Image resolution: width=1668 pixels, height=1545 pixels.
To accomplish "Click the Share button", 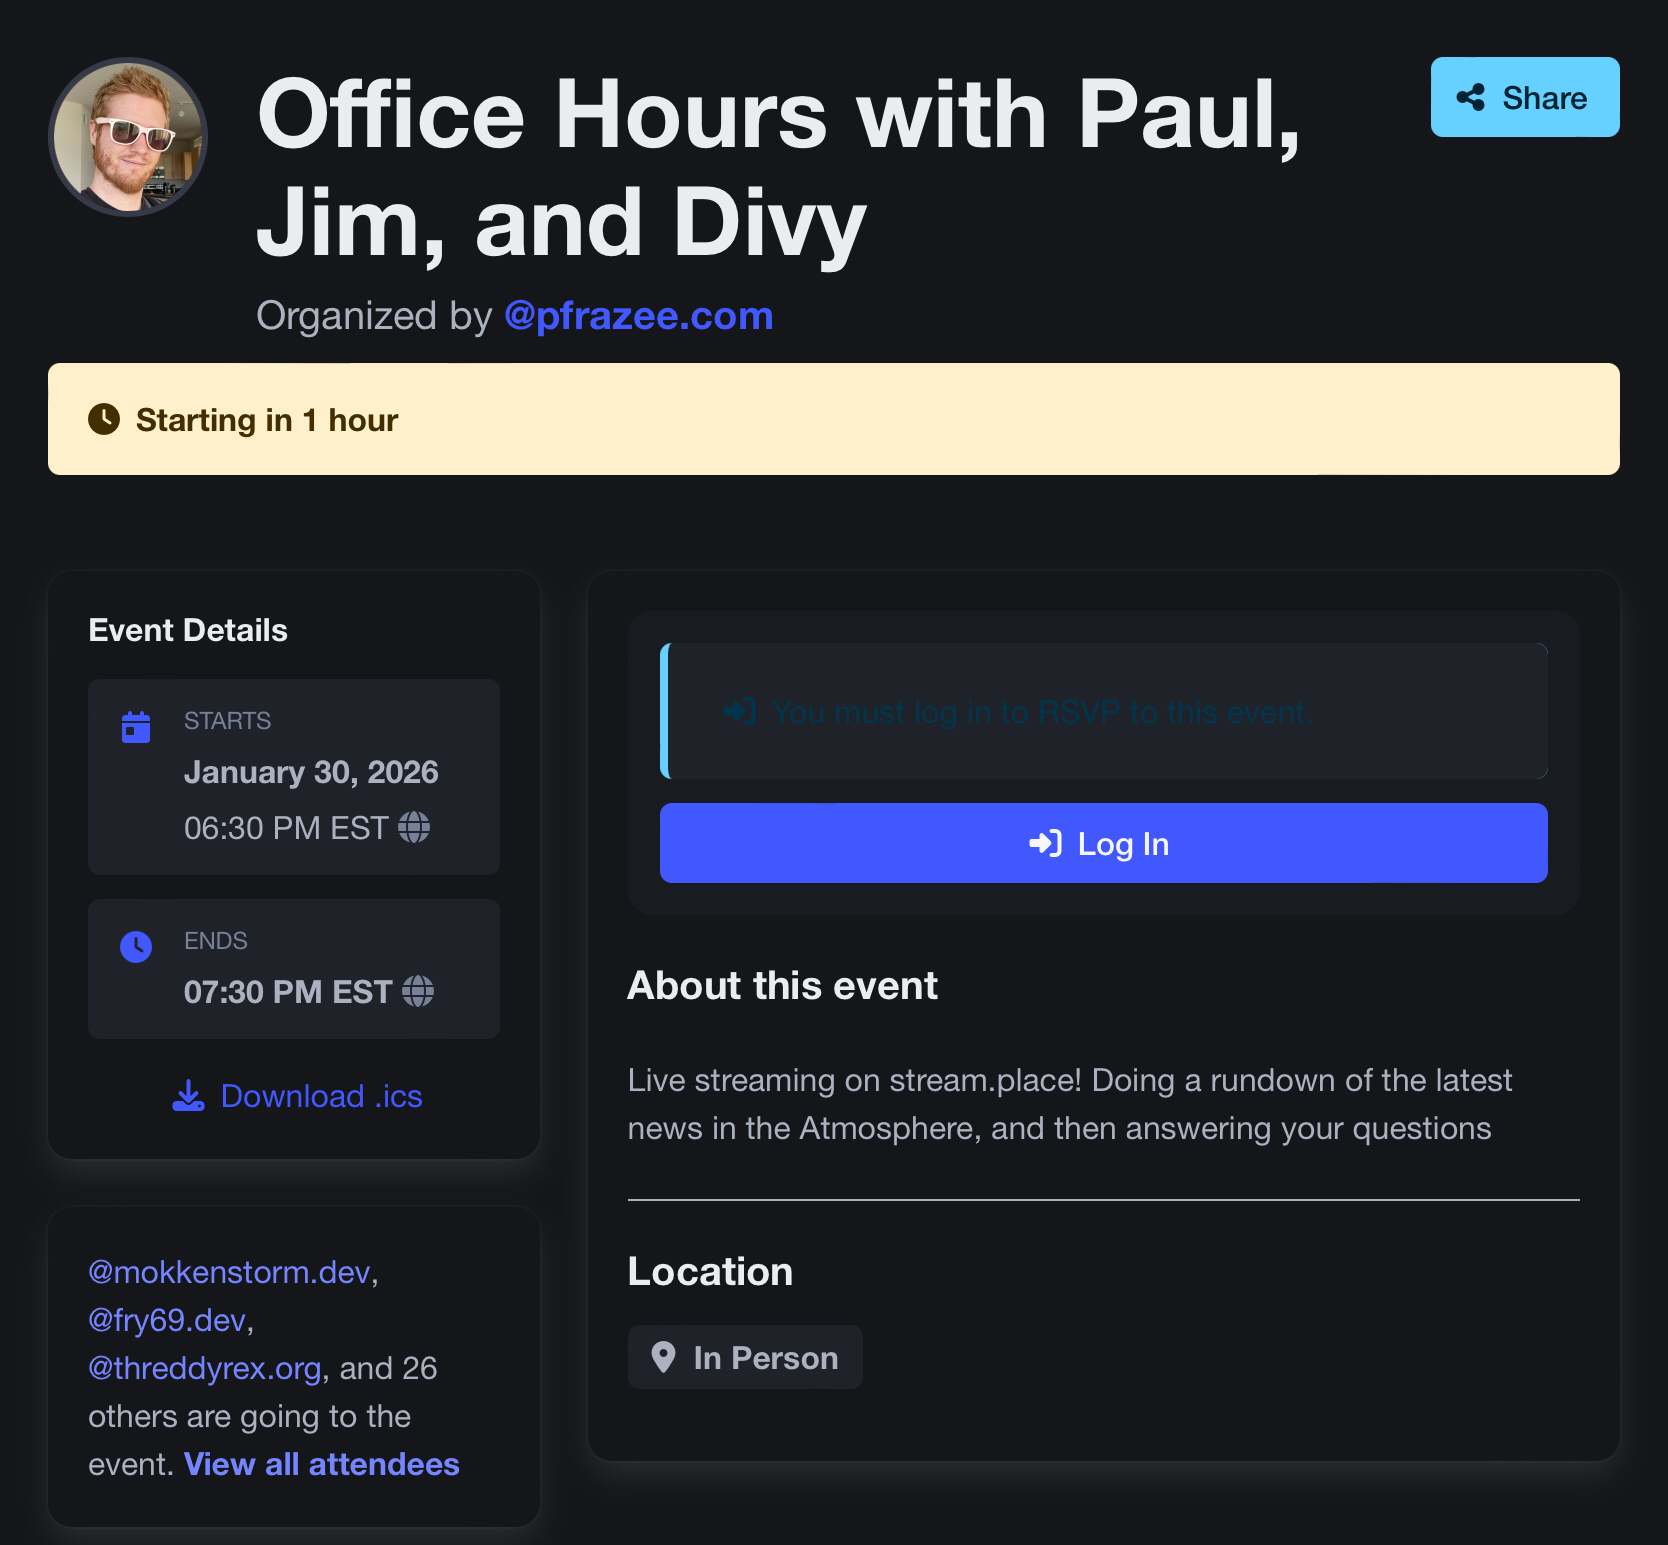I will (1524, 97).
